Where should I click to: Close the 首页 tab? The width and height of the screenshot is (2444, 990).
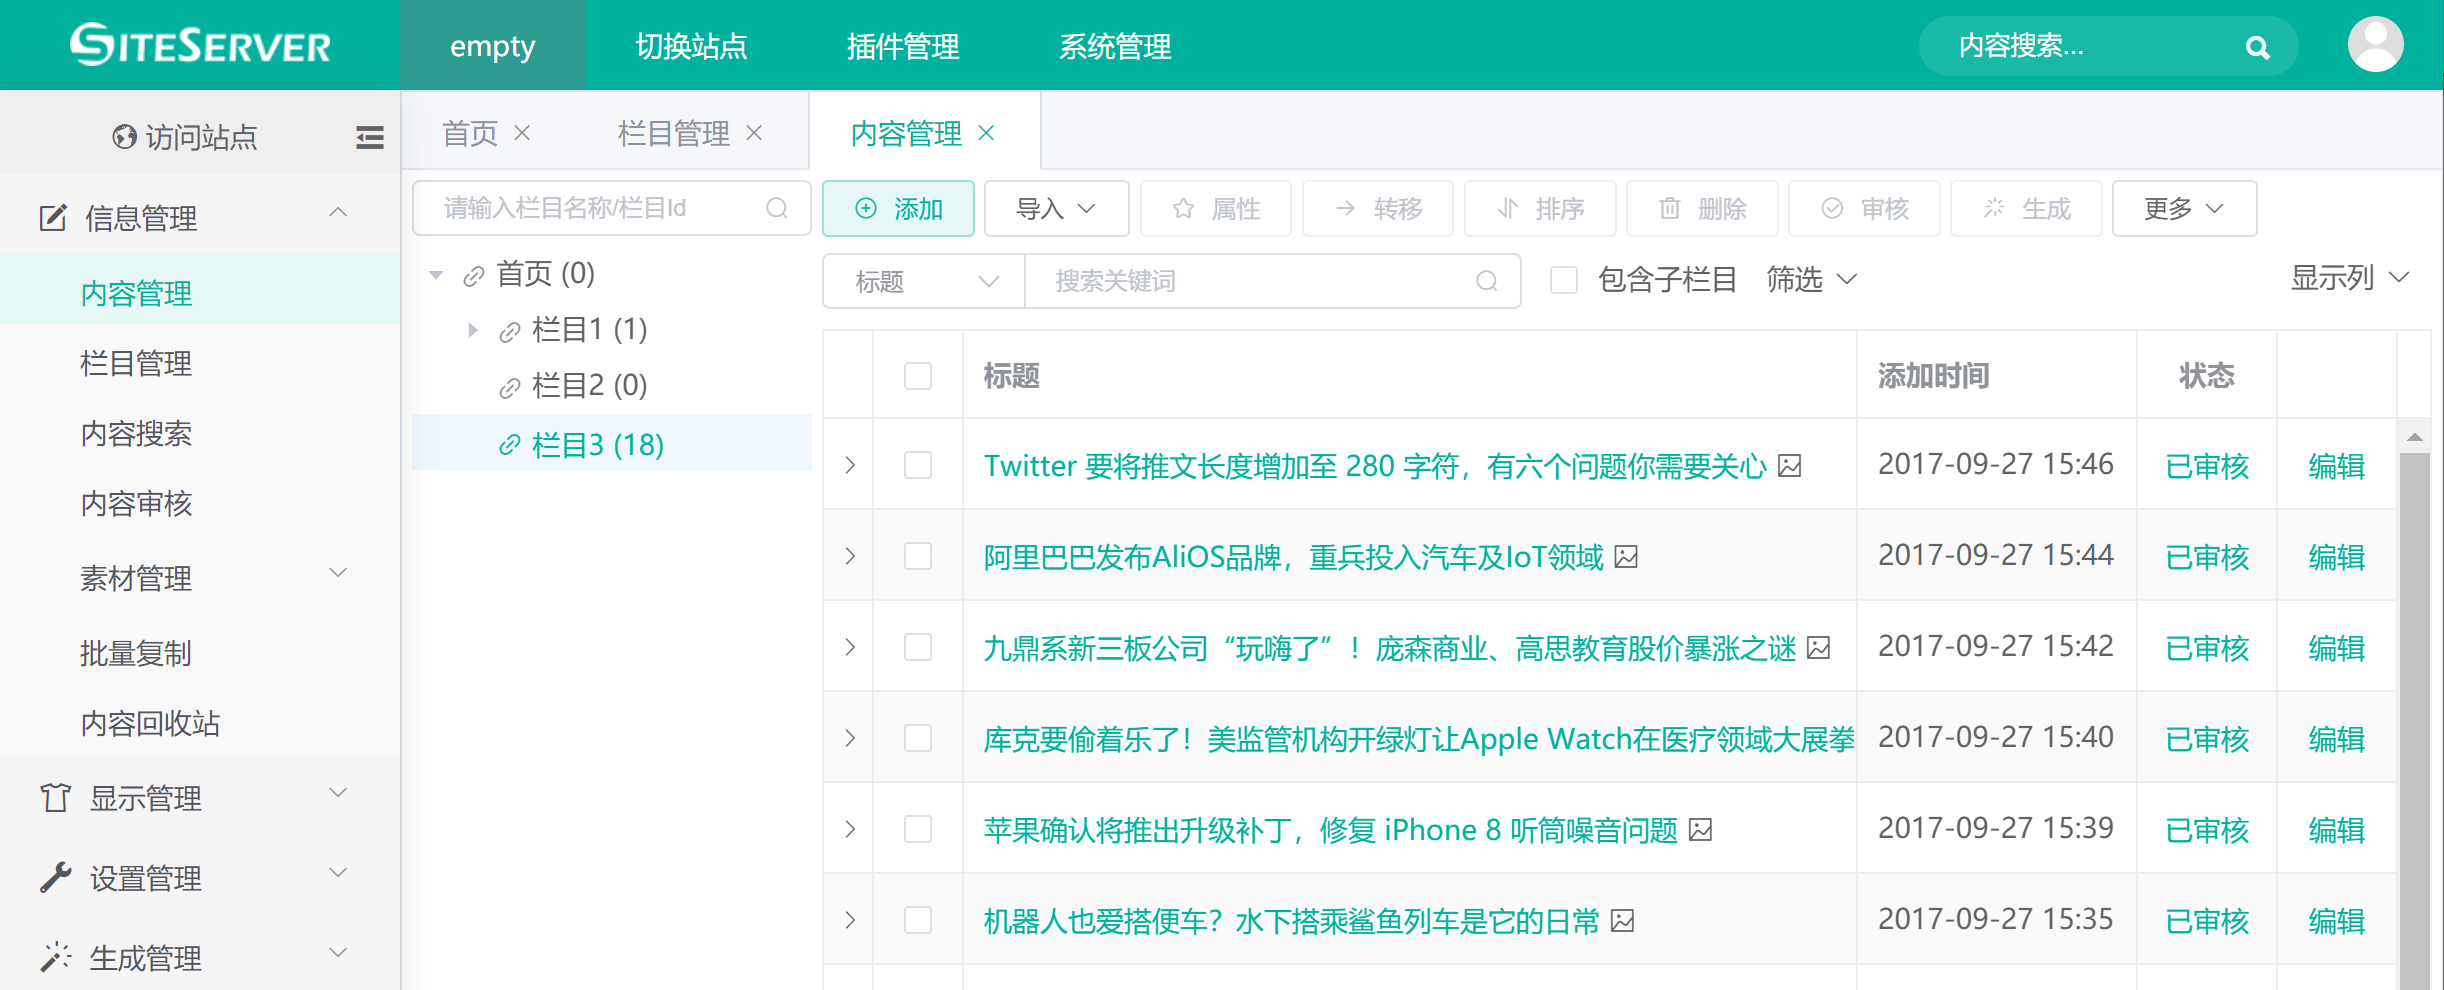tap(522, 133)
